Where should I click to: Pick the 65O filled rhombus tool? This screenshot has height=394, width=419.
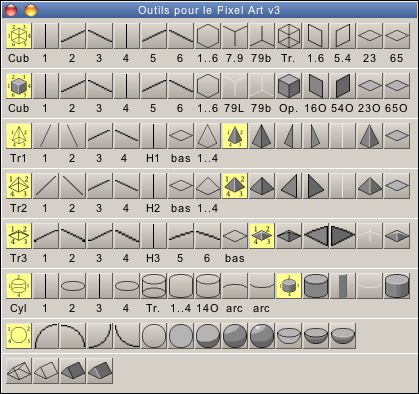tap(397, 86)
